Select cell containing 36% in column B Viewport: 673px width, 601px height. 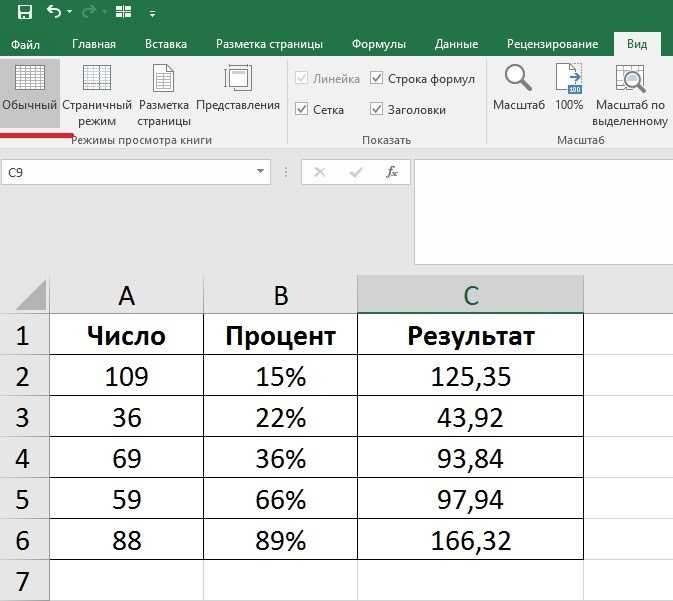280,458
